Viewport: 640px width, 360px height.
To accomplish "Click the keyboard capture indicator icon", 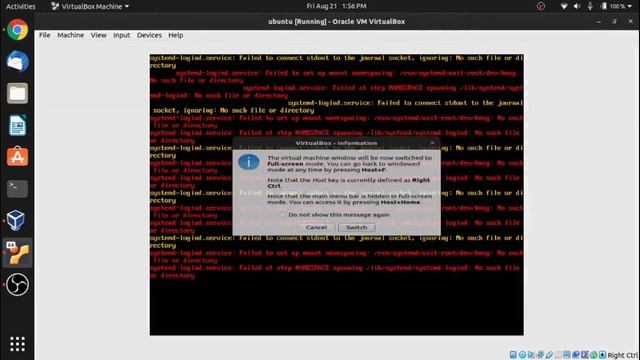I will coord(602,355).
